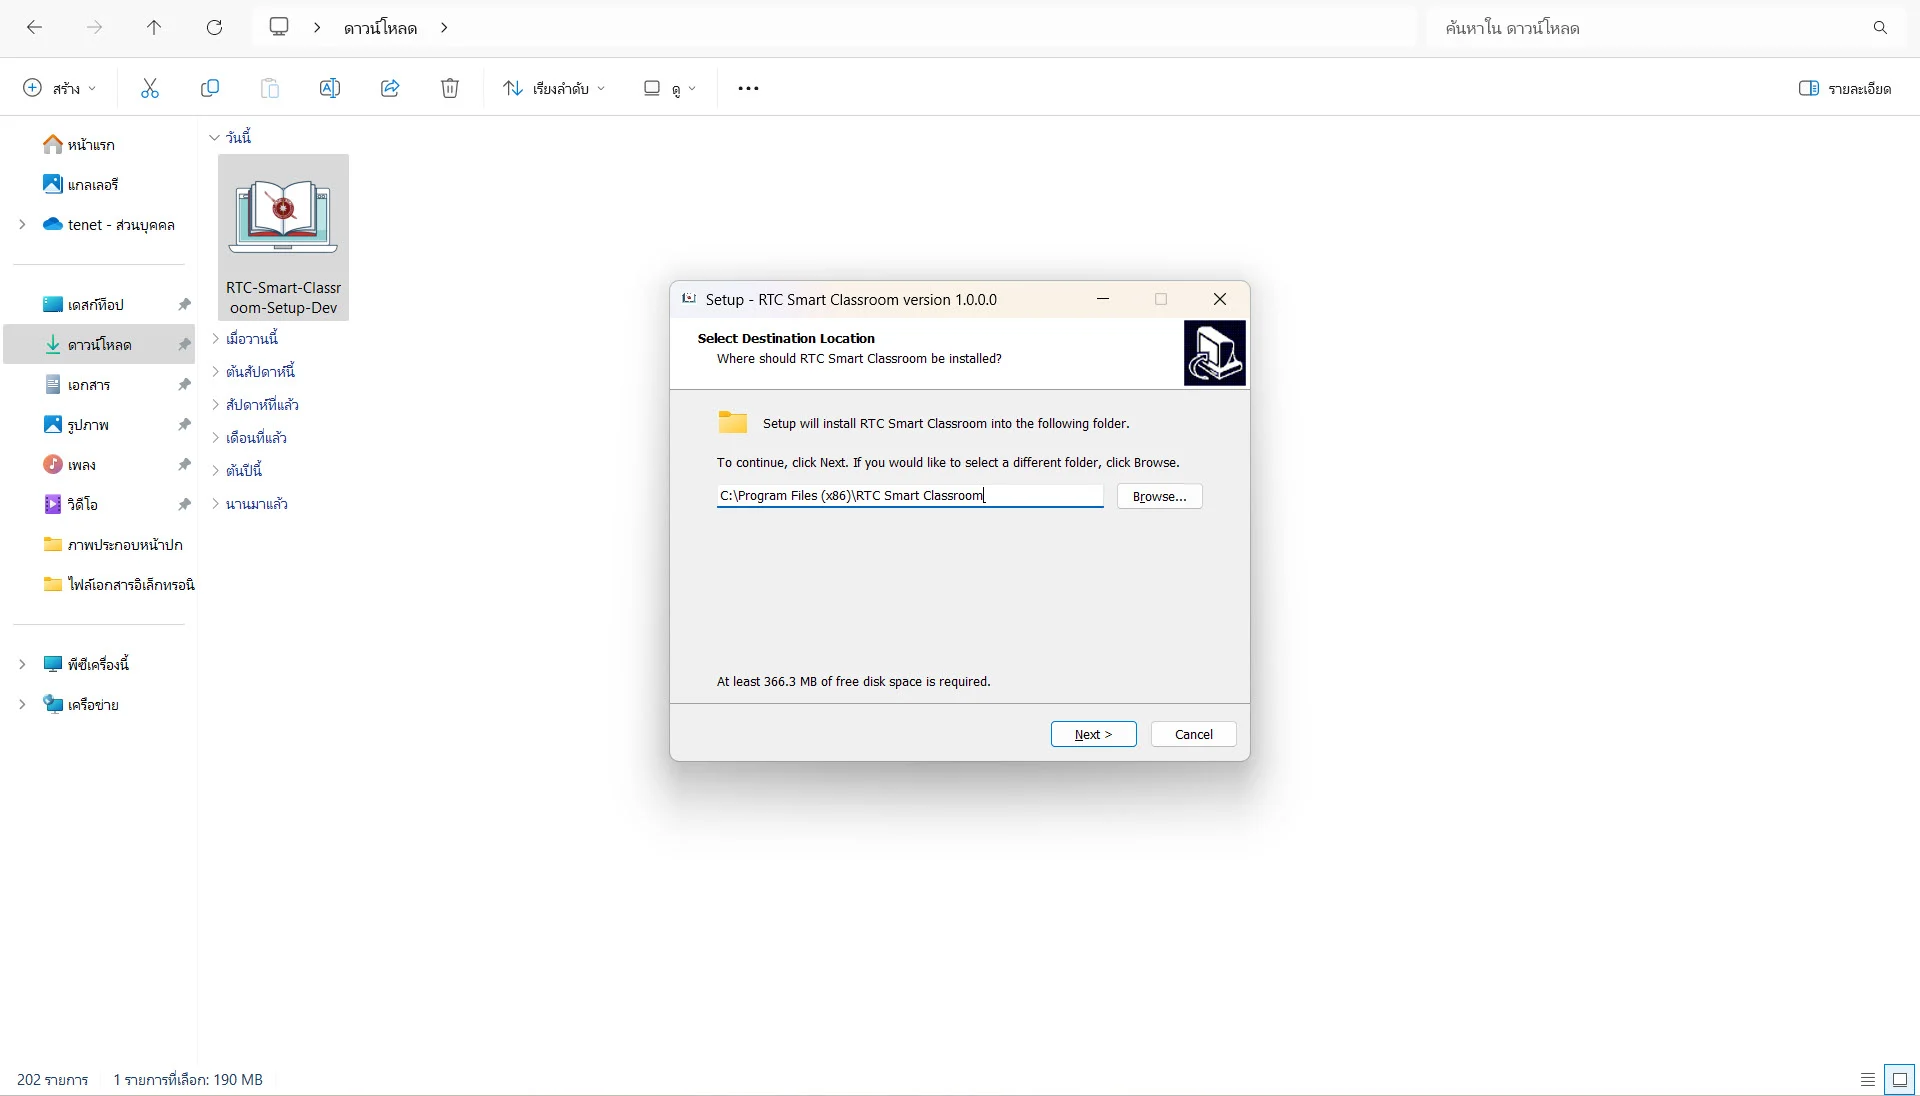This screenshot has height=1096, width=1920.
Task: Select 'เอกสาร' in the navigation pane
Action: pos(88,384)
